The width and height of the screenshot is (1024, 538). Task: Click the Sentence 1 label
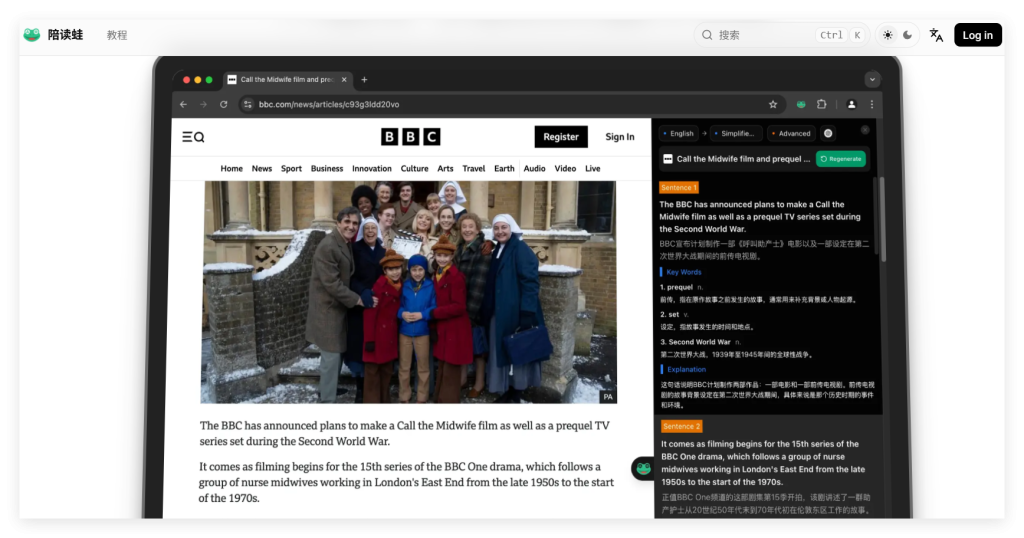tap(679, 187)
